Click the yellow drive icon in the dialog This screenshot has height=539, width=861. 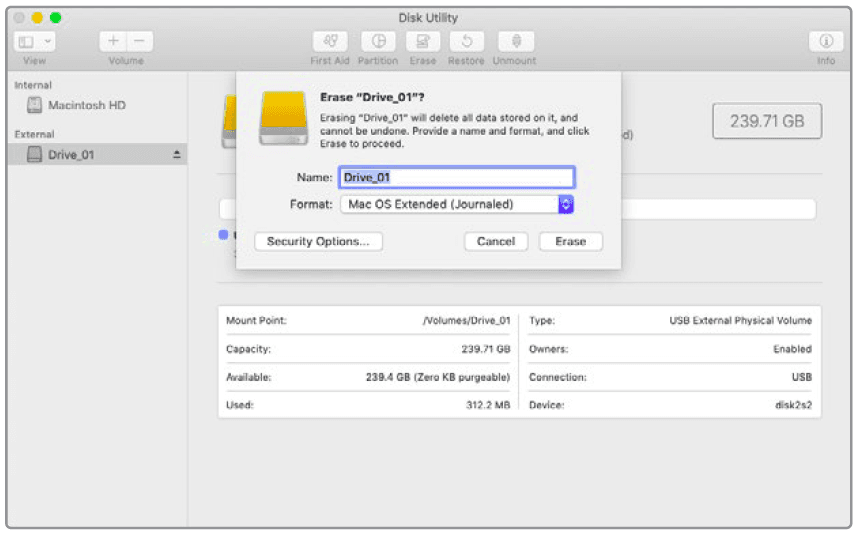[x=282, y=118]
